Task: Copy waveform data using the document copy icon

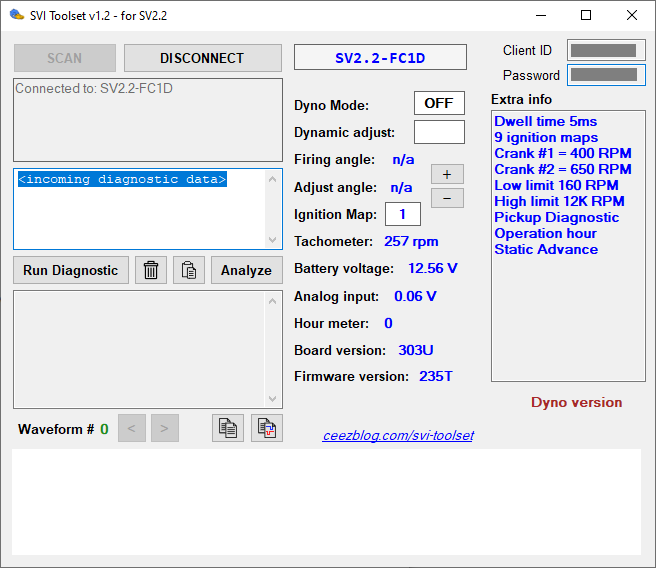Action: [x=228, y=428]
